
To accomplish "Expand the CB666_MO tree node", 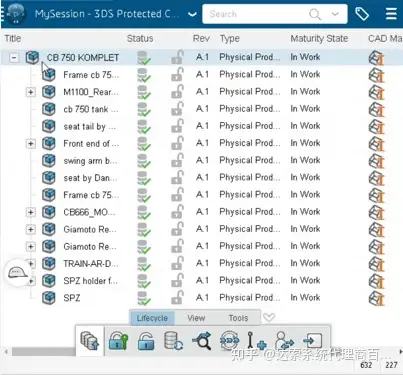I will [31, 212].
